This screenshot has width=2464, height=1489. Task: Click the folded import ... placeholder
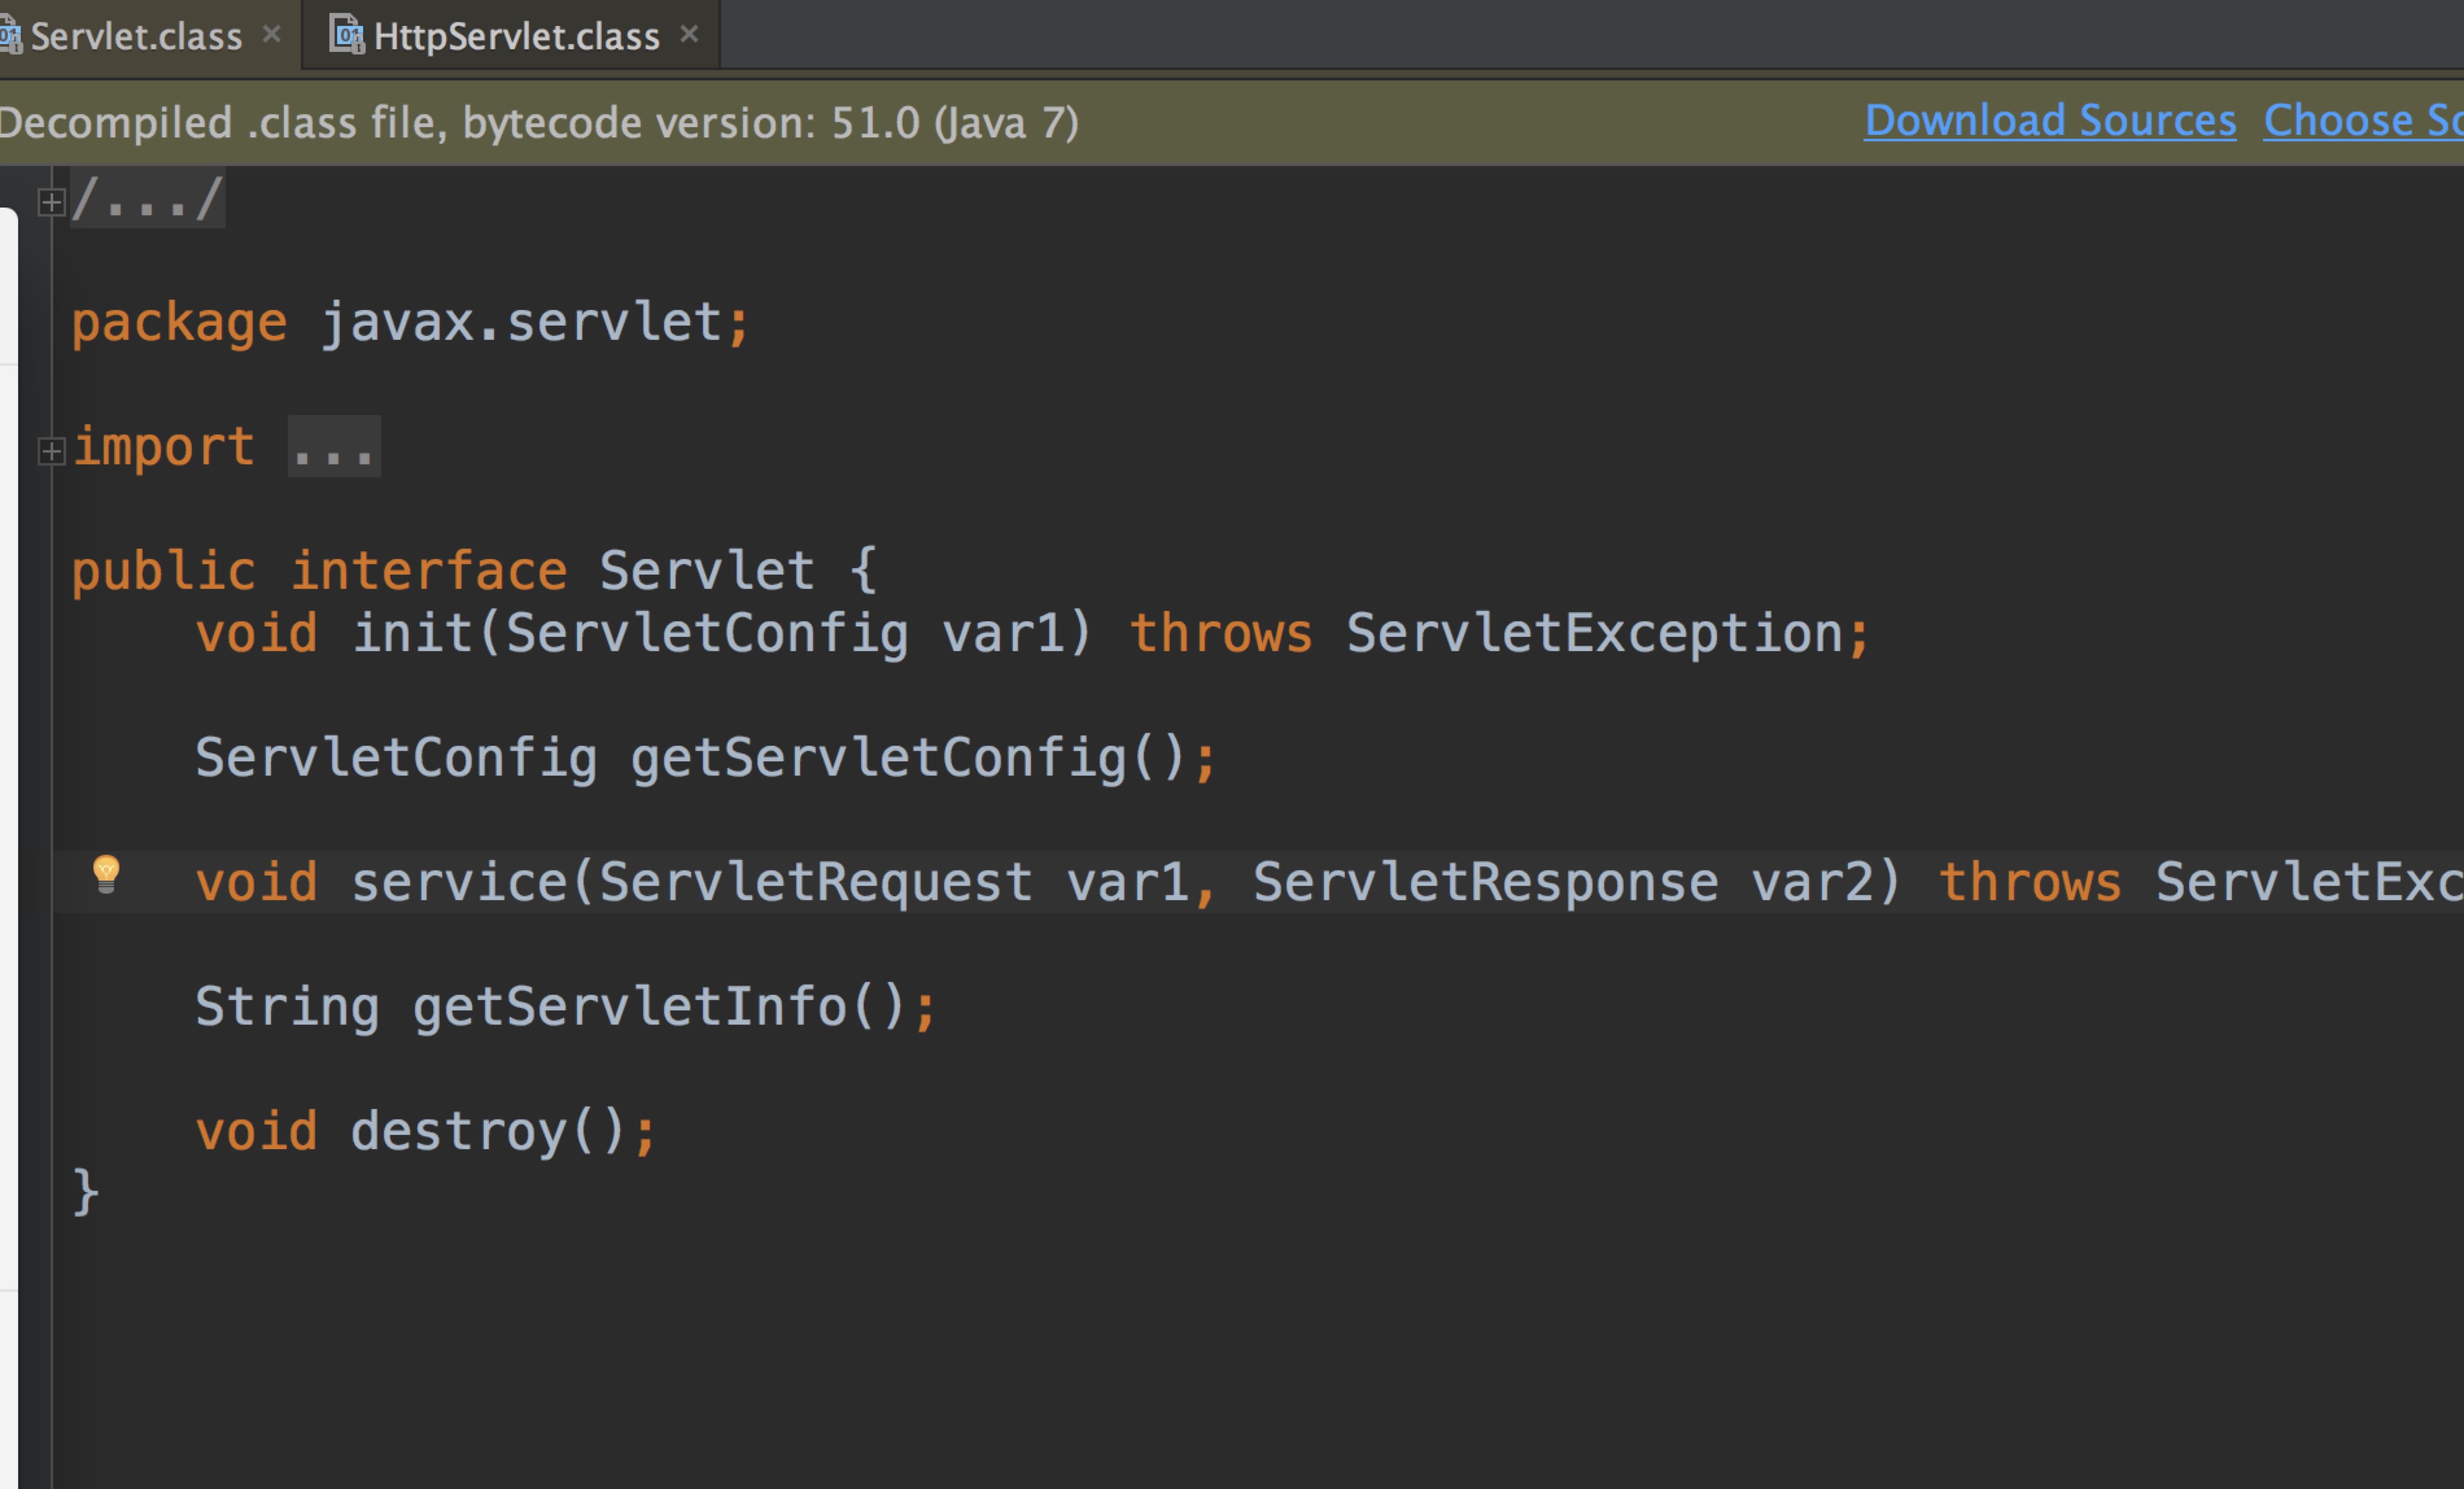click(334, 446)
